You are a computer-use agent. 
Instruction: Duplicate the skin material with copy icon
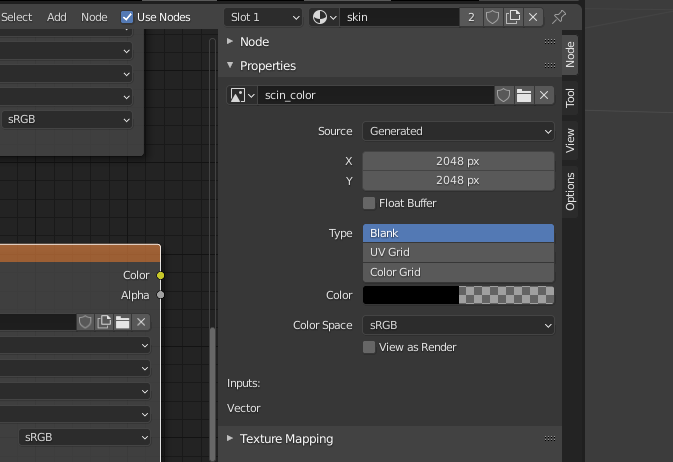coord(513,17)
